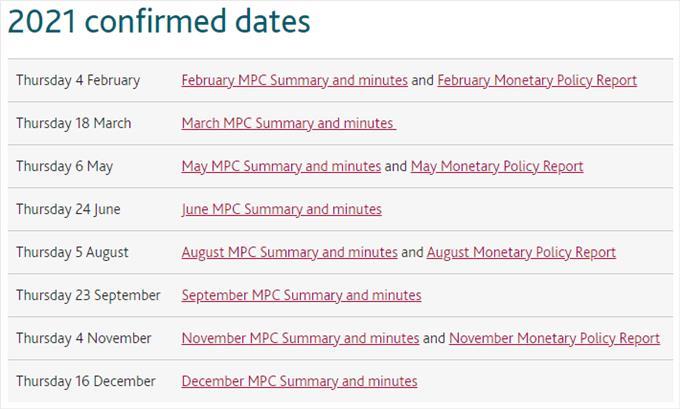Click May MPC Summary and minutes link

[x=281, y=166]
